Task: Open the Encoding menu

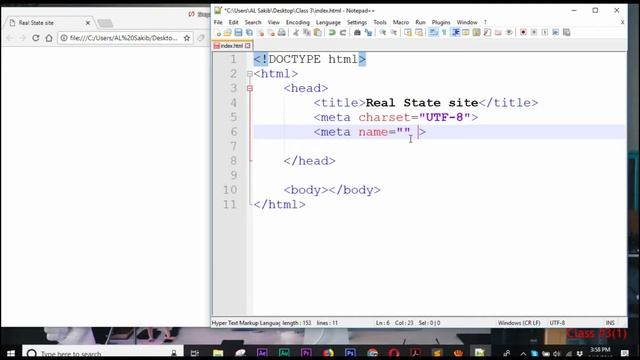Action: (298, 22)
